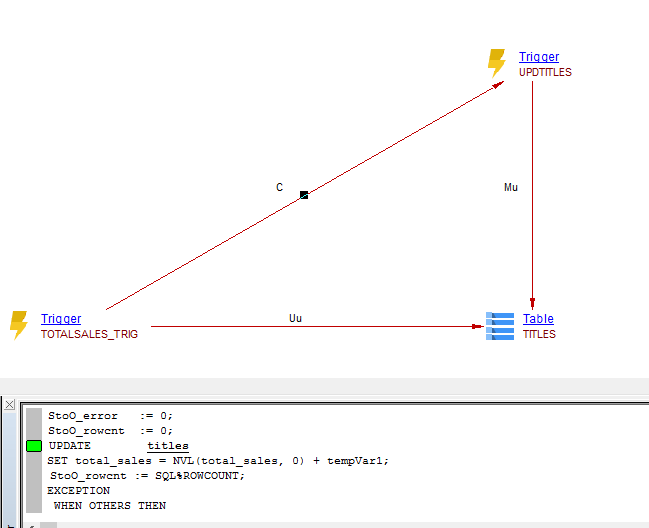
Task: Click the C label on diagonal arrow
Action: 280,188
